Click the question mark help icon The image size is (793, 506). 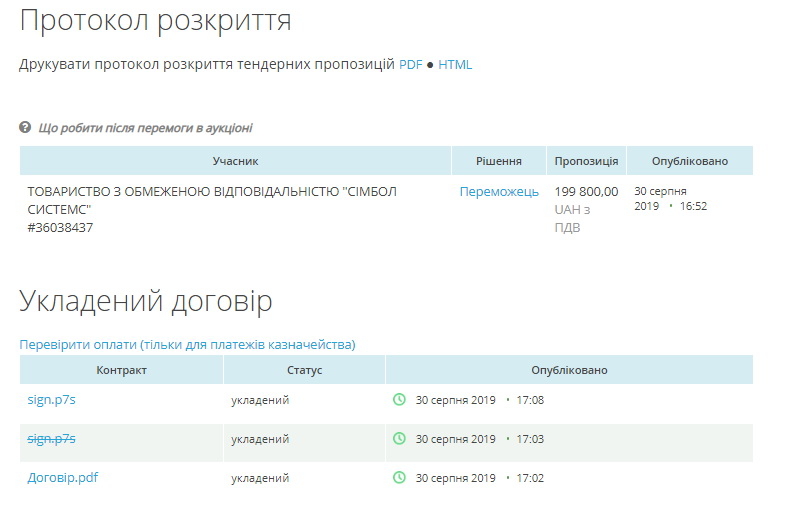click(25, 128)
